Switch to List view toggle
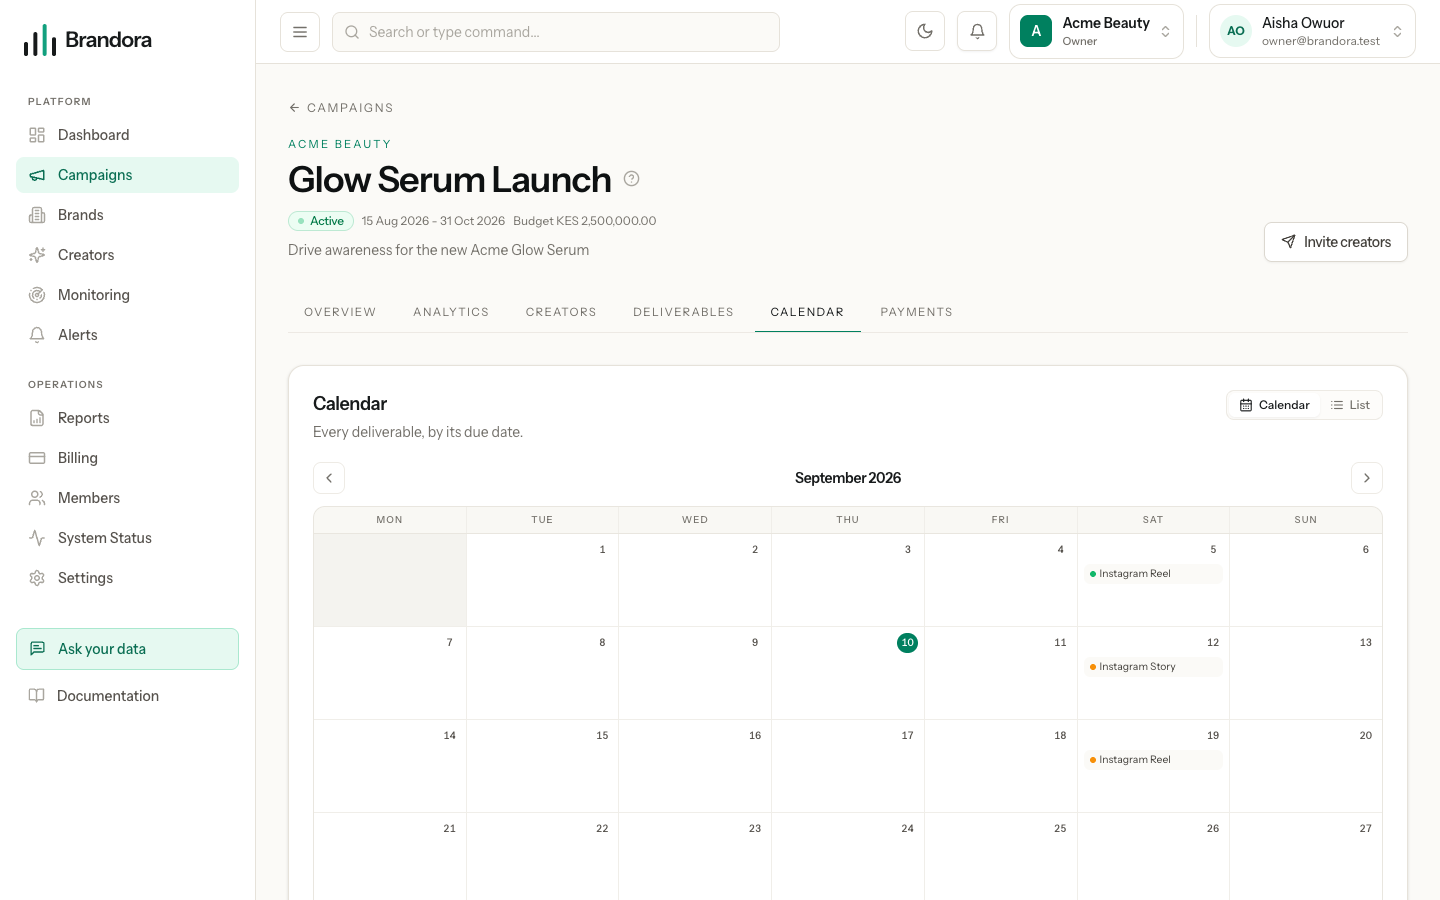 click(x=1350, y=405)
